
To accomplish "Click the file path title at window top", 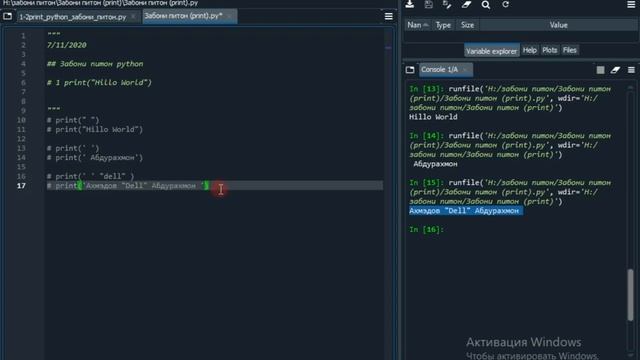I will (x=100, y=3).
